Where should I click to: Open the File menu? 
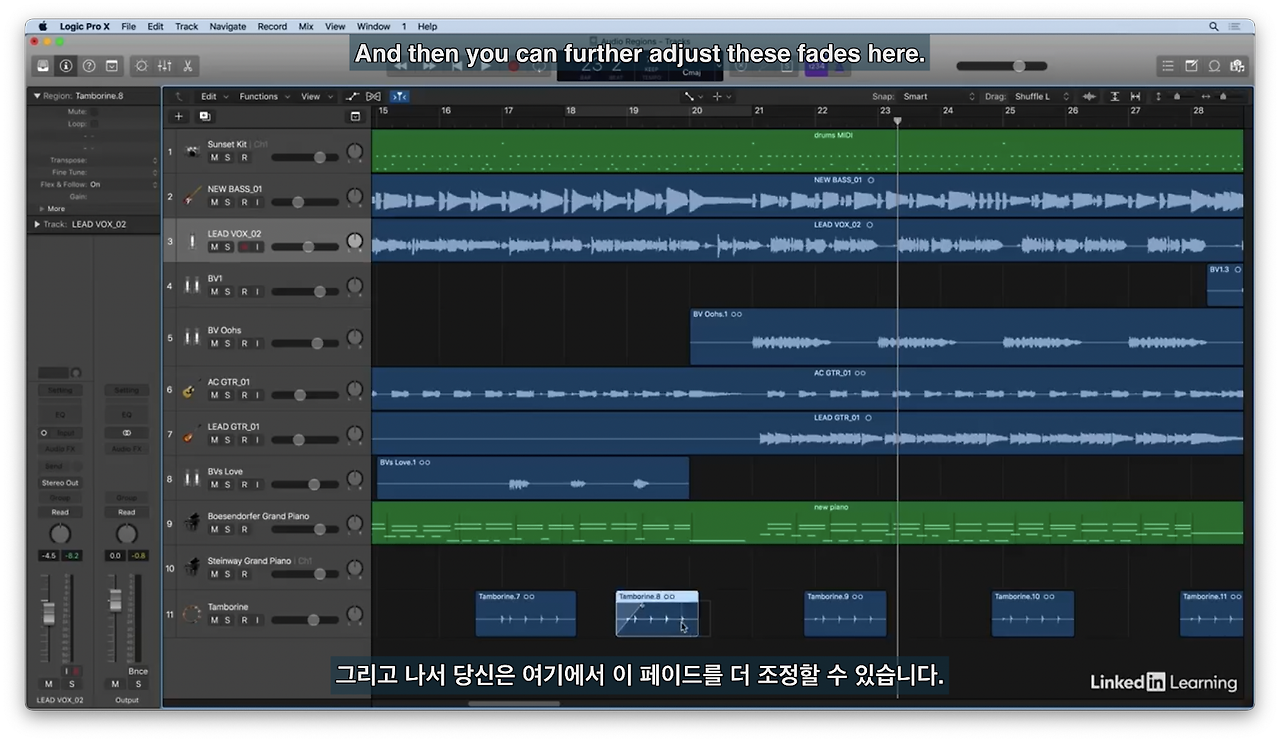[128, 27]
